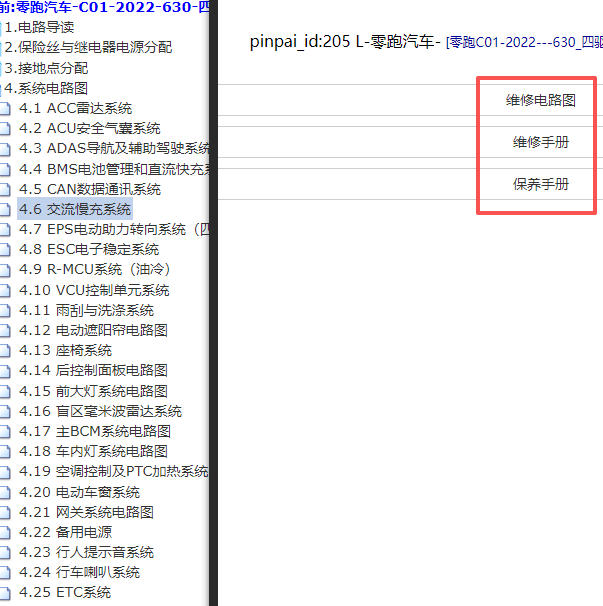Viewport: 603px width, 606px height.
Task: Open 4.15 前大灯系统电路图
Action: [x=93, y=391]
